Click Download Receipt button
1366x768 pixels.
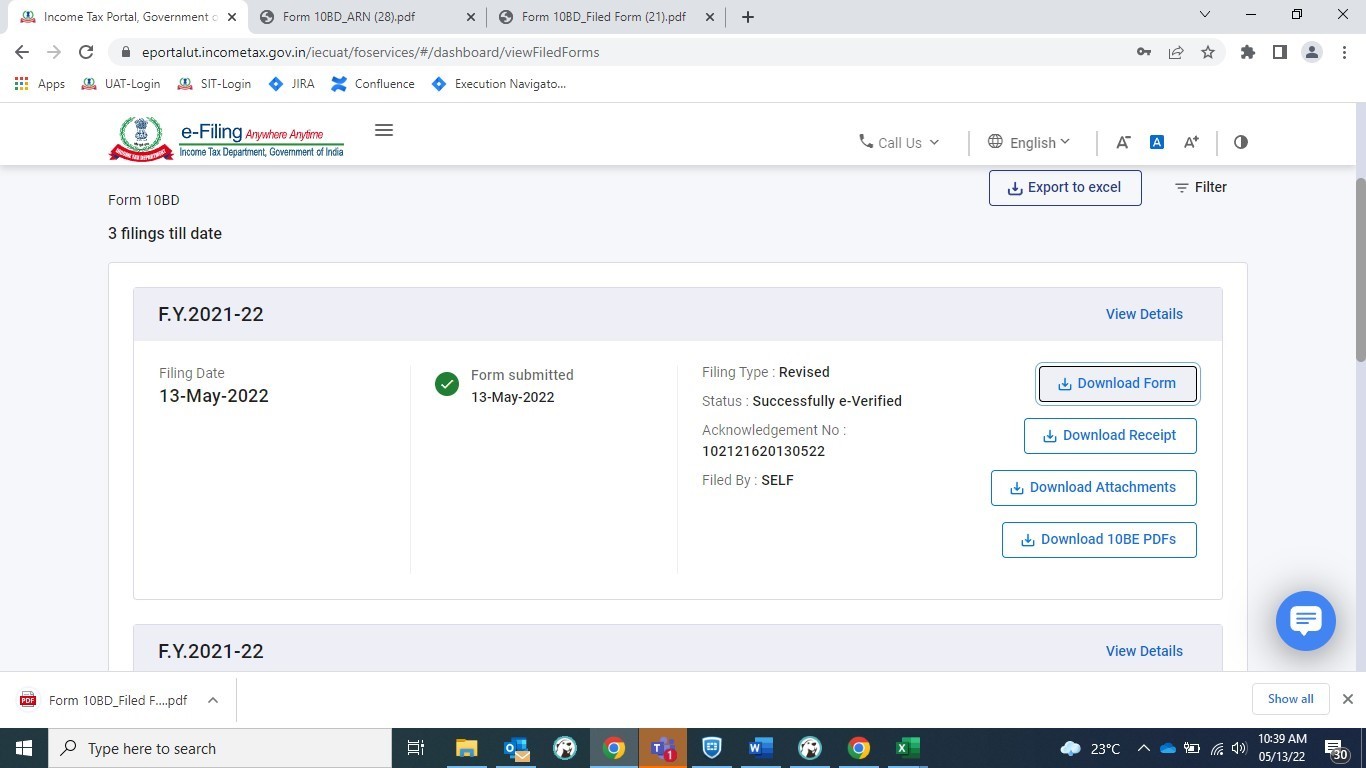point(1110,435)
